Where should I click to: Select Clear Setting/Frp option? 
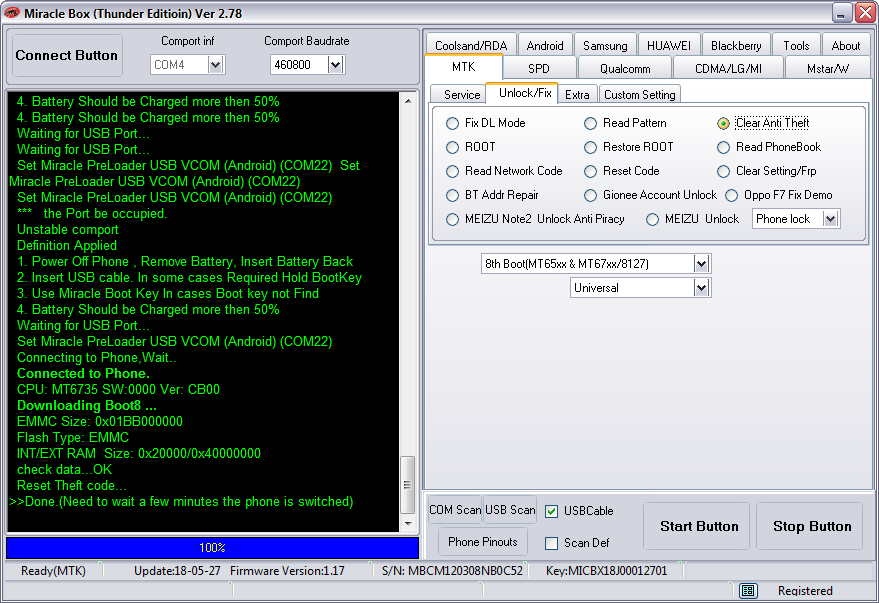tap(723, 171)
